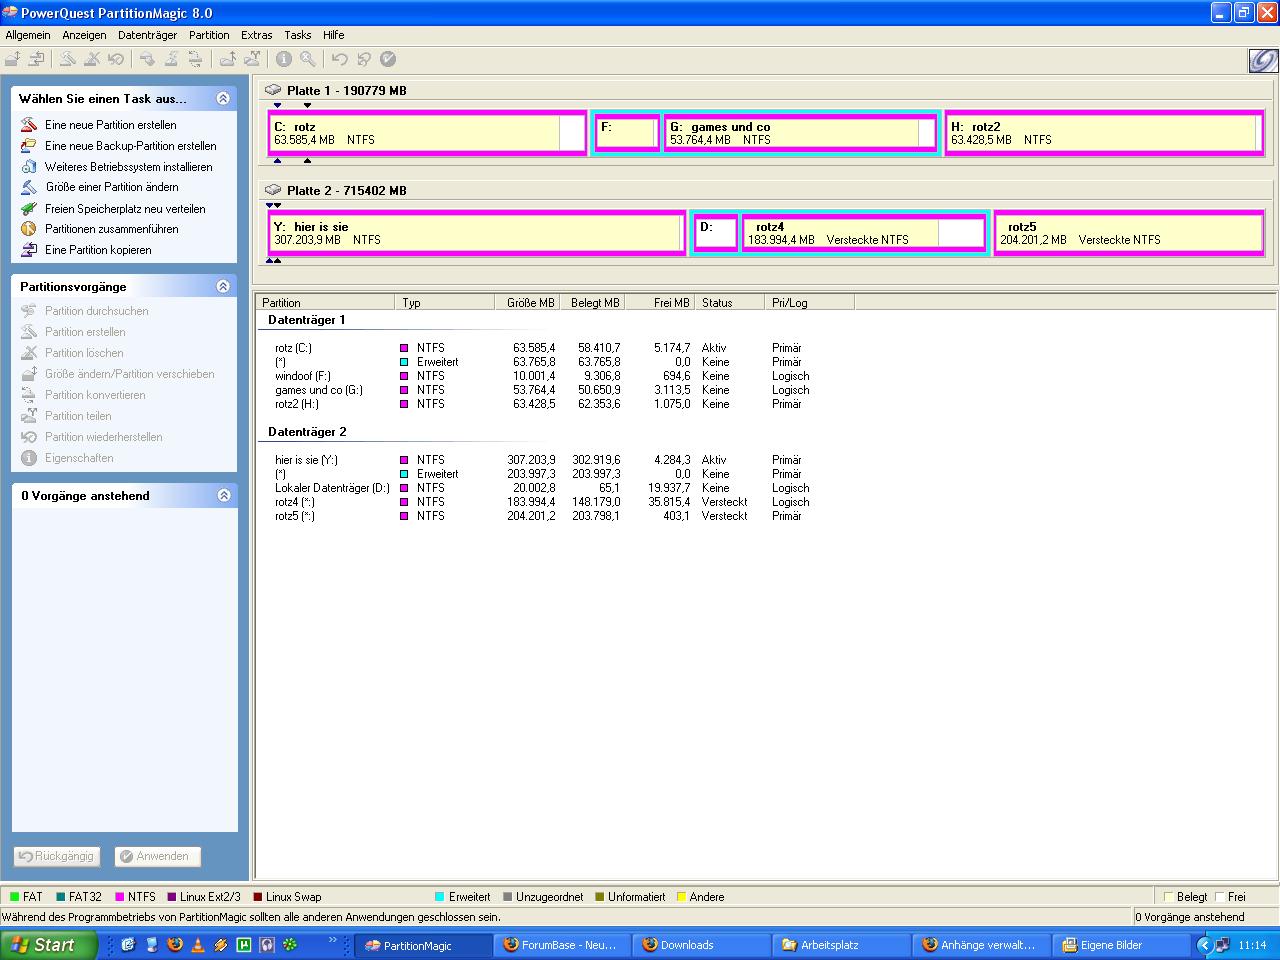This screenshot has height=960, width=1280.
Task: Click the Anwenden button
Action: [x=158, y=856]
